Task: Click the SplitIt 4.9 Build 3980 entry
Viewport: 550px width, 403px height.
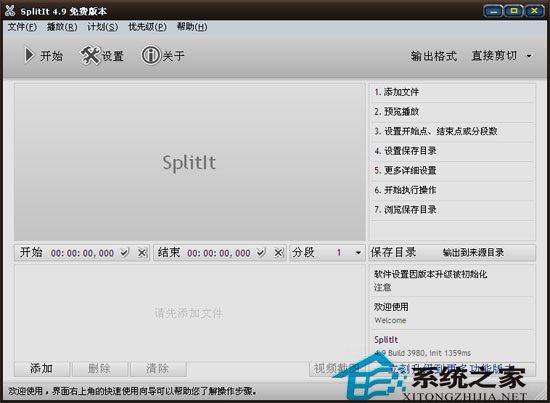Action: (452, 346)
